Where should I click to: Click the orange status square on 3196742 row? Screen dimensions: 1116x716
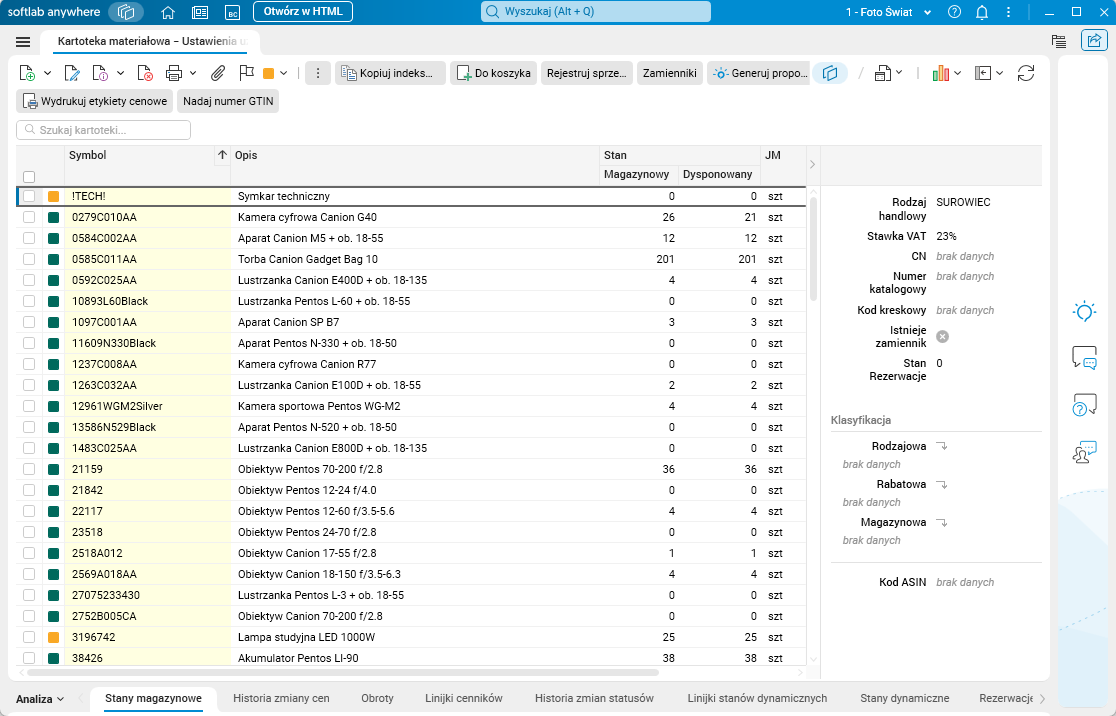[x=53, y=637]
